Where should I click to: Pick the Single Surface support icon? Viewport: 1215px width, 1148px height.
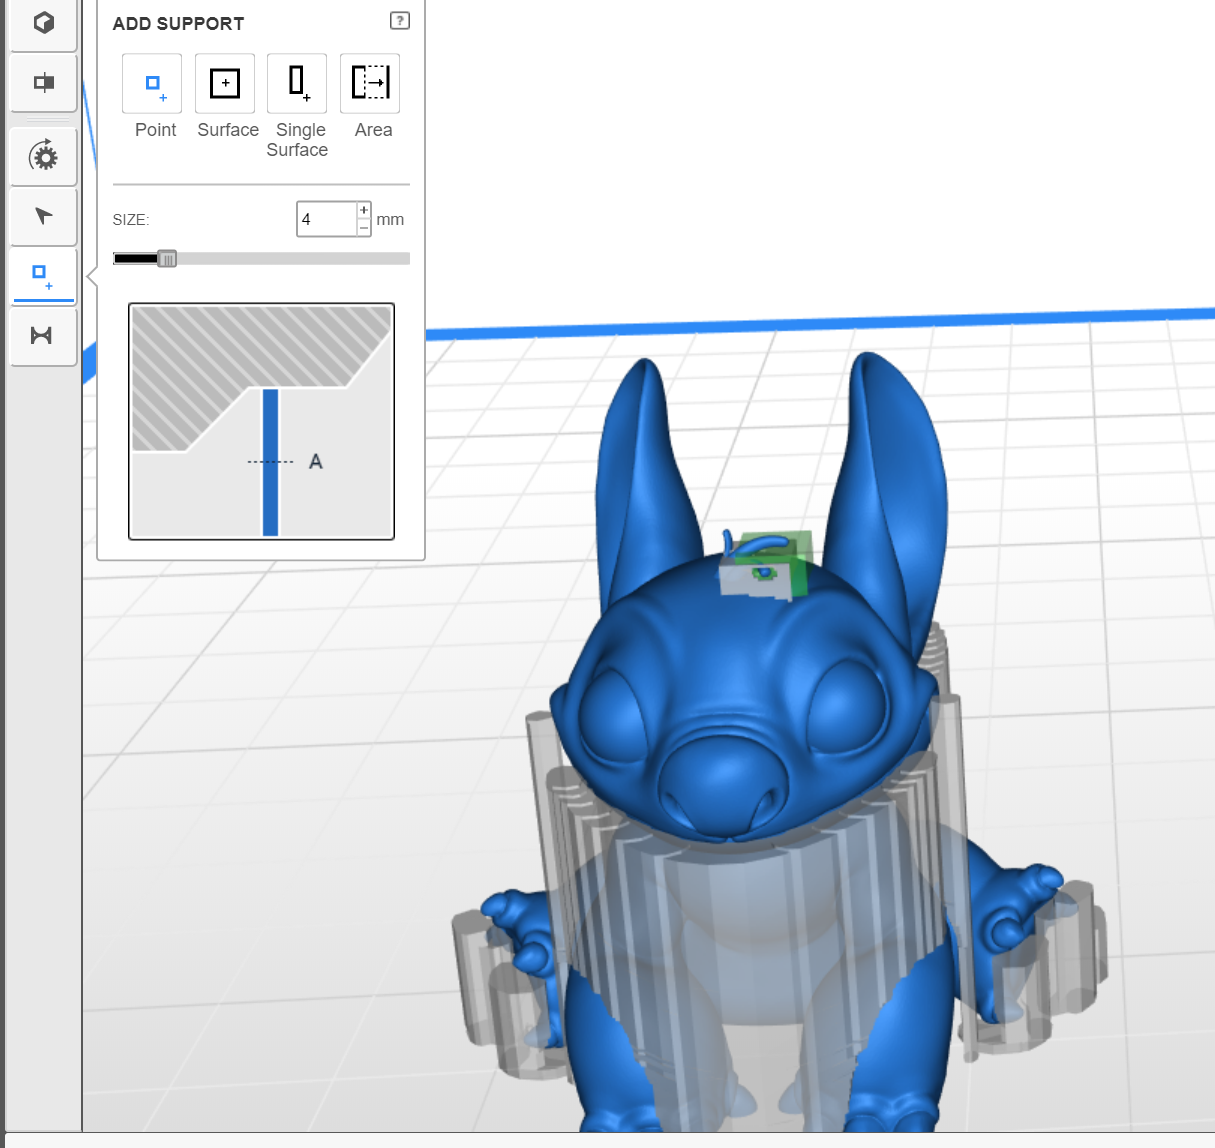[297, 84]
